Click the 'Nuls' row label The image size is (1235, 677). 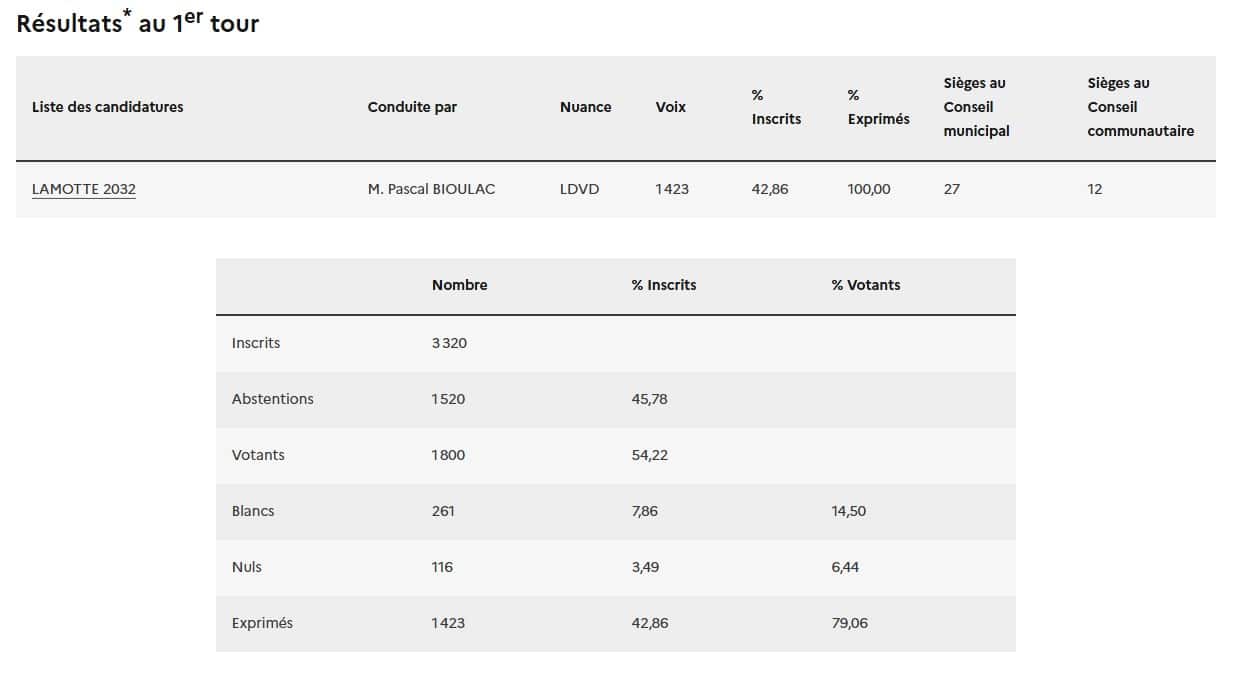(x=247, y=567)
